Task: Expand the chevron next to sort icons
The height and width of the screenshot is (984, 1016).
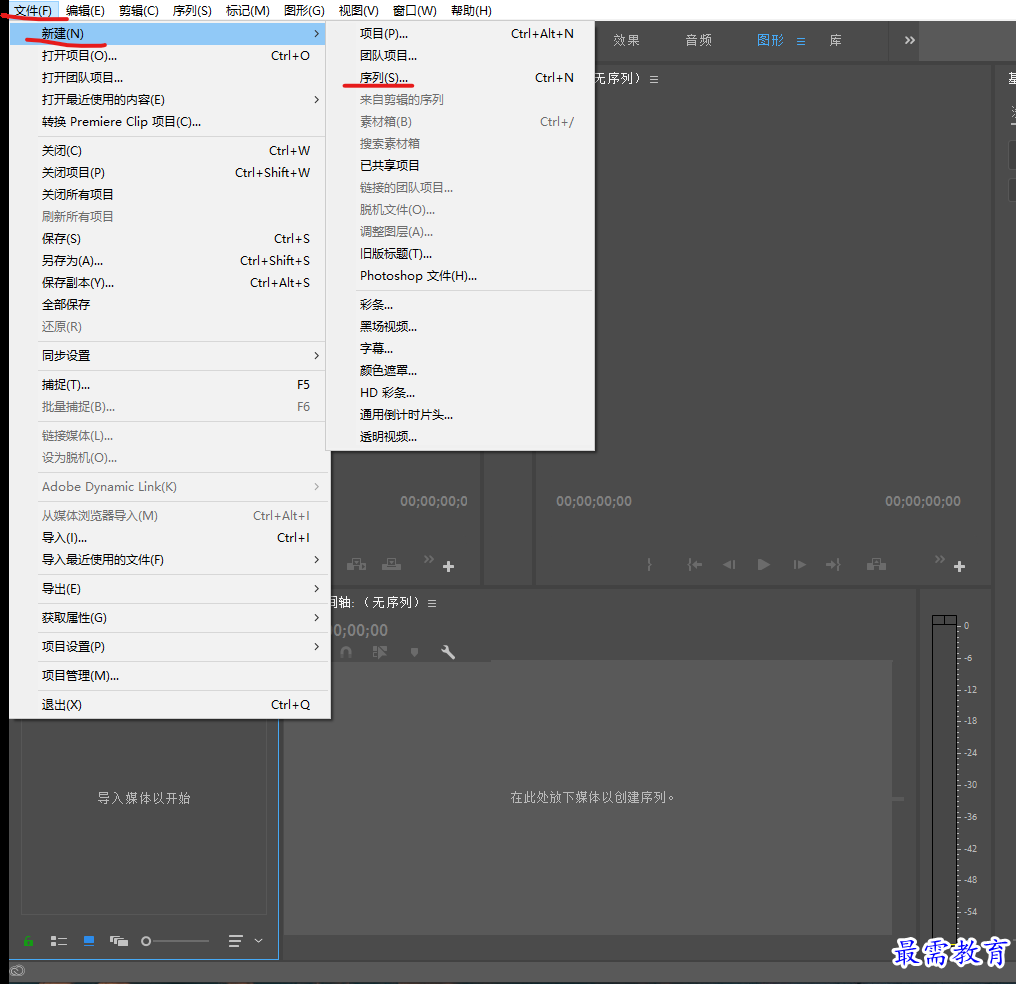Action: point(259,941)
